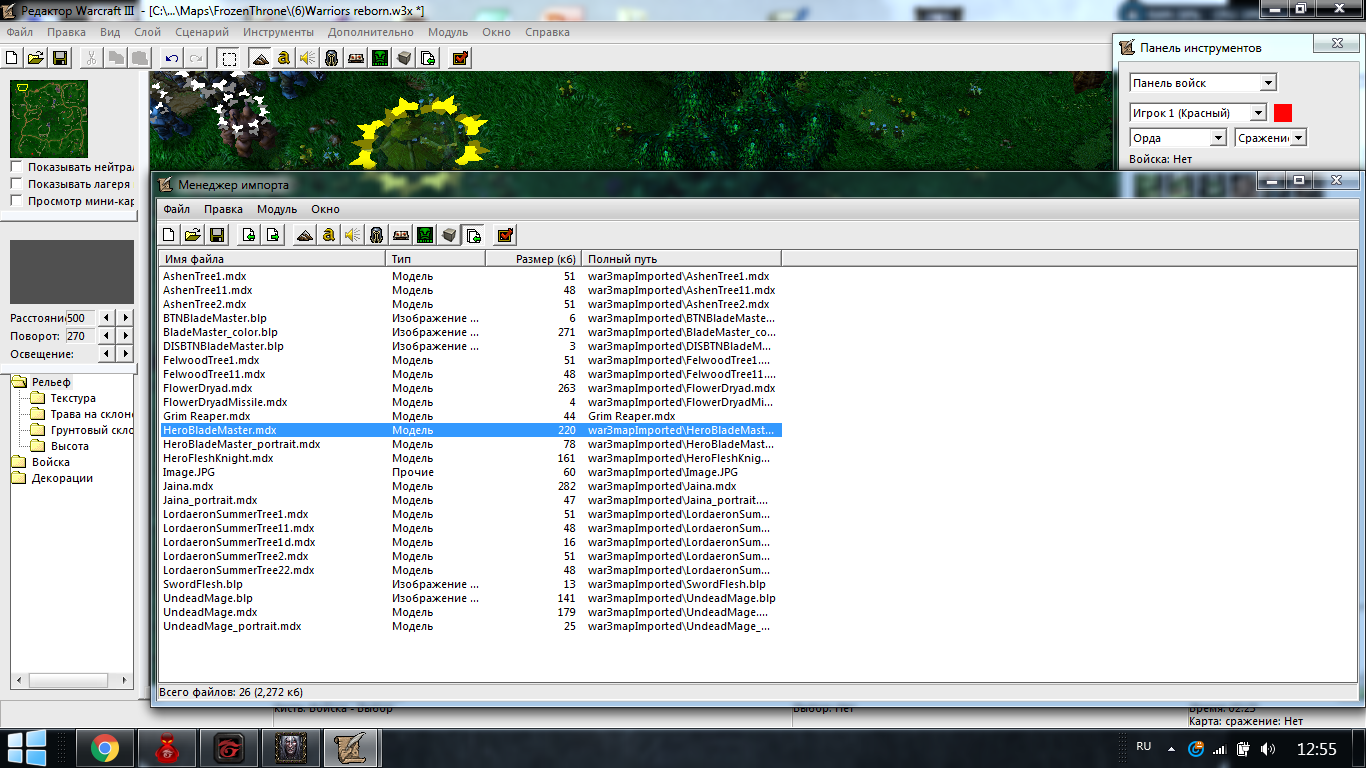Select FlowerDryad.mdx file row
1366x768 pixels.
coord(470,388)
